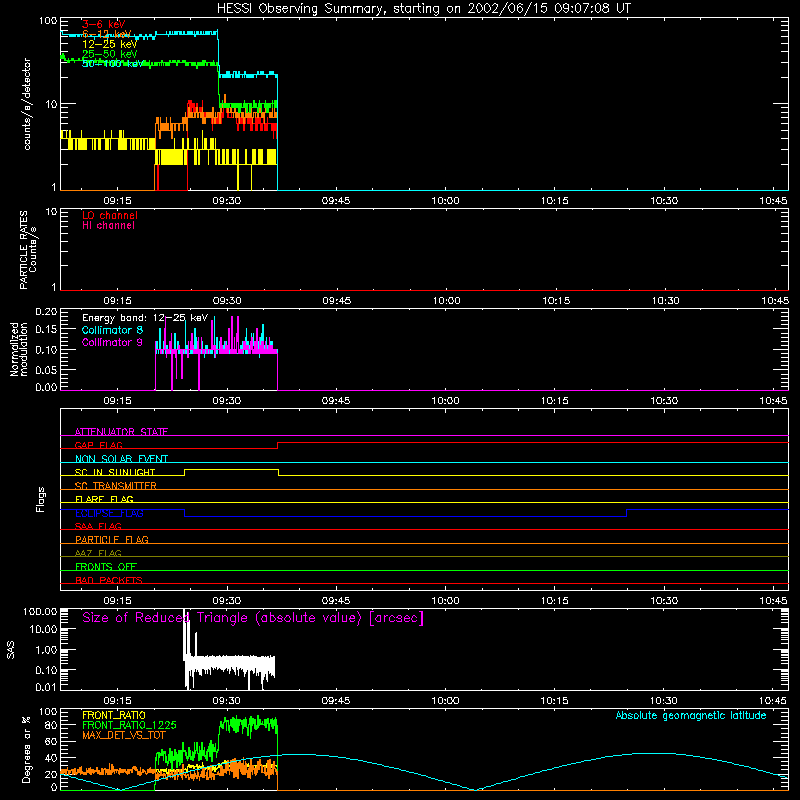
Task: Click the 'Degrees or %' axis label
Action: click(26, 749)
